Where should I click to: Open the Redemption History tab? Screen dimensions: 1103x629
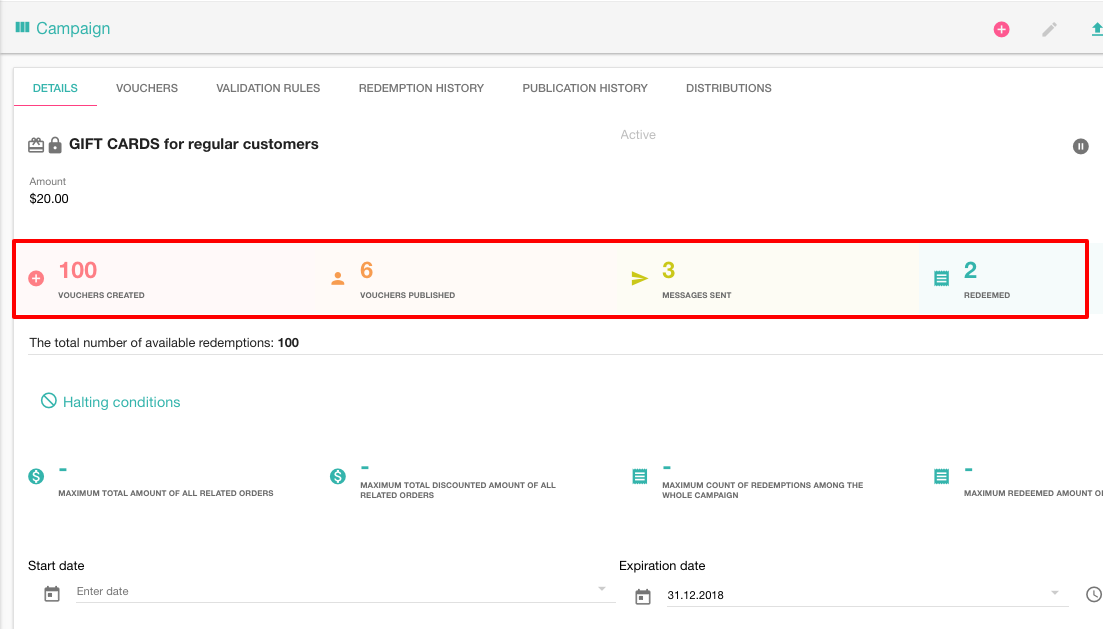[x=421, y=88]
